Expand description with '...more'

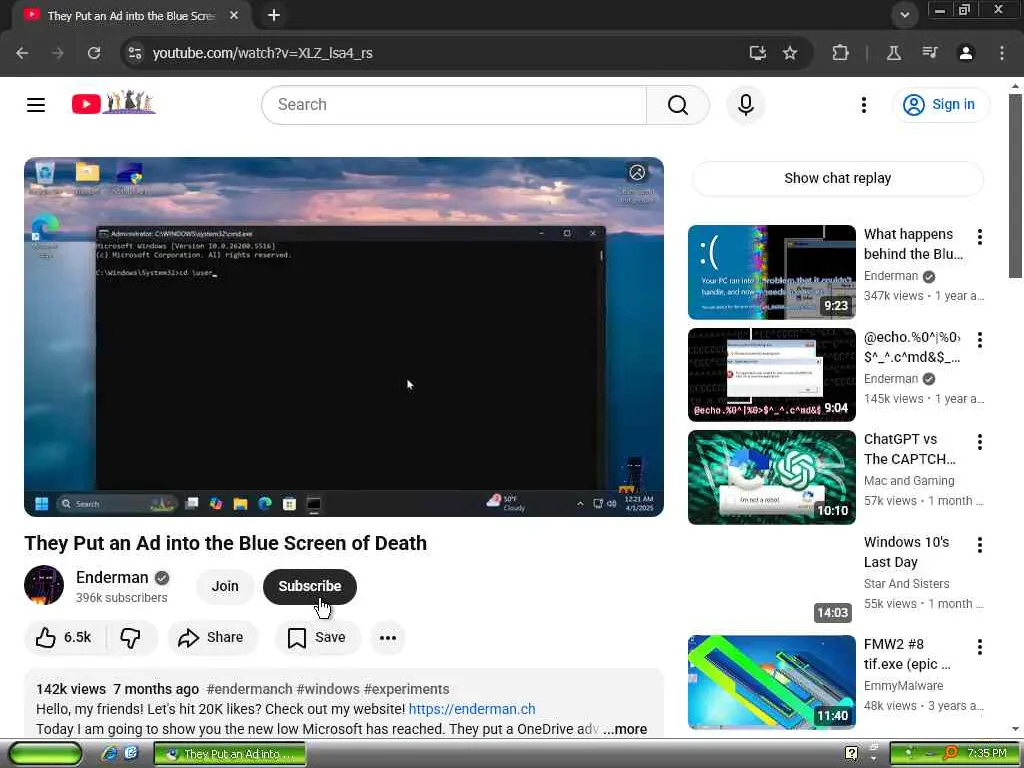point(625,729)
